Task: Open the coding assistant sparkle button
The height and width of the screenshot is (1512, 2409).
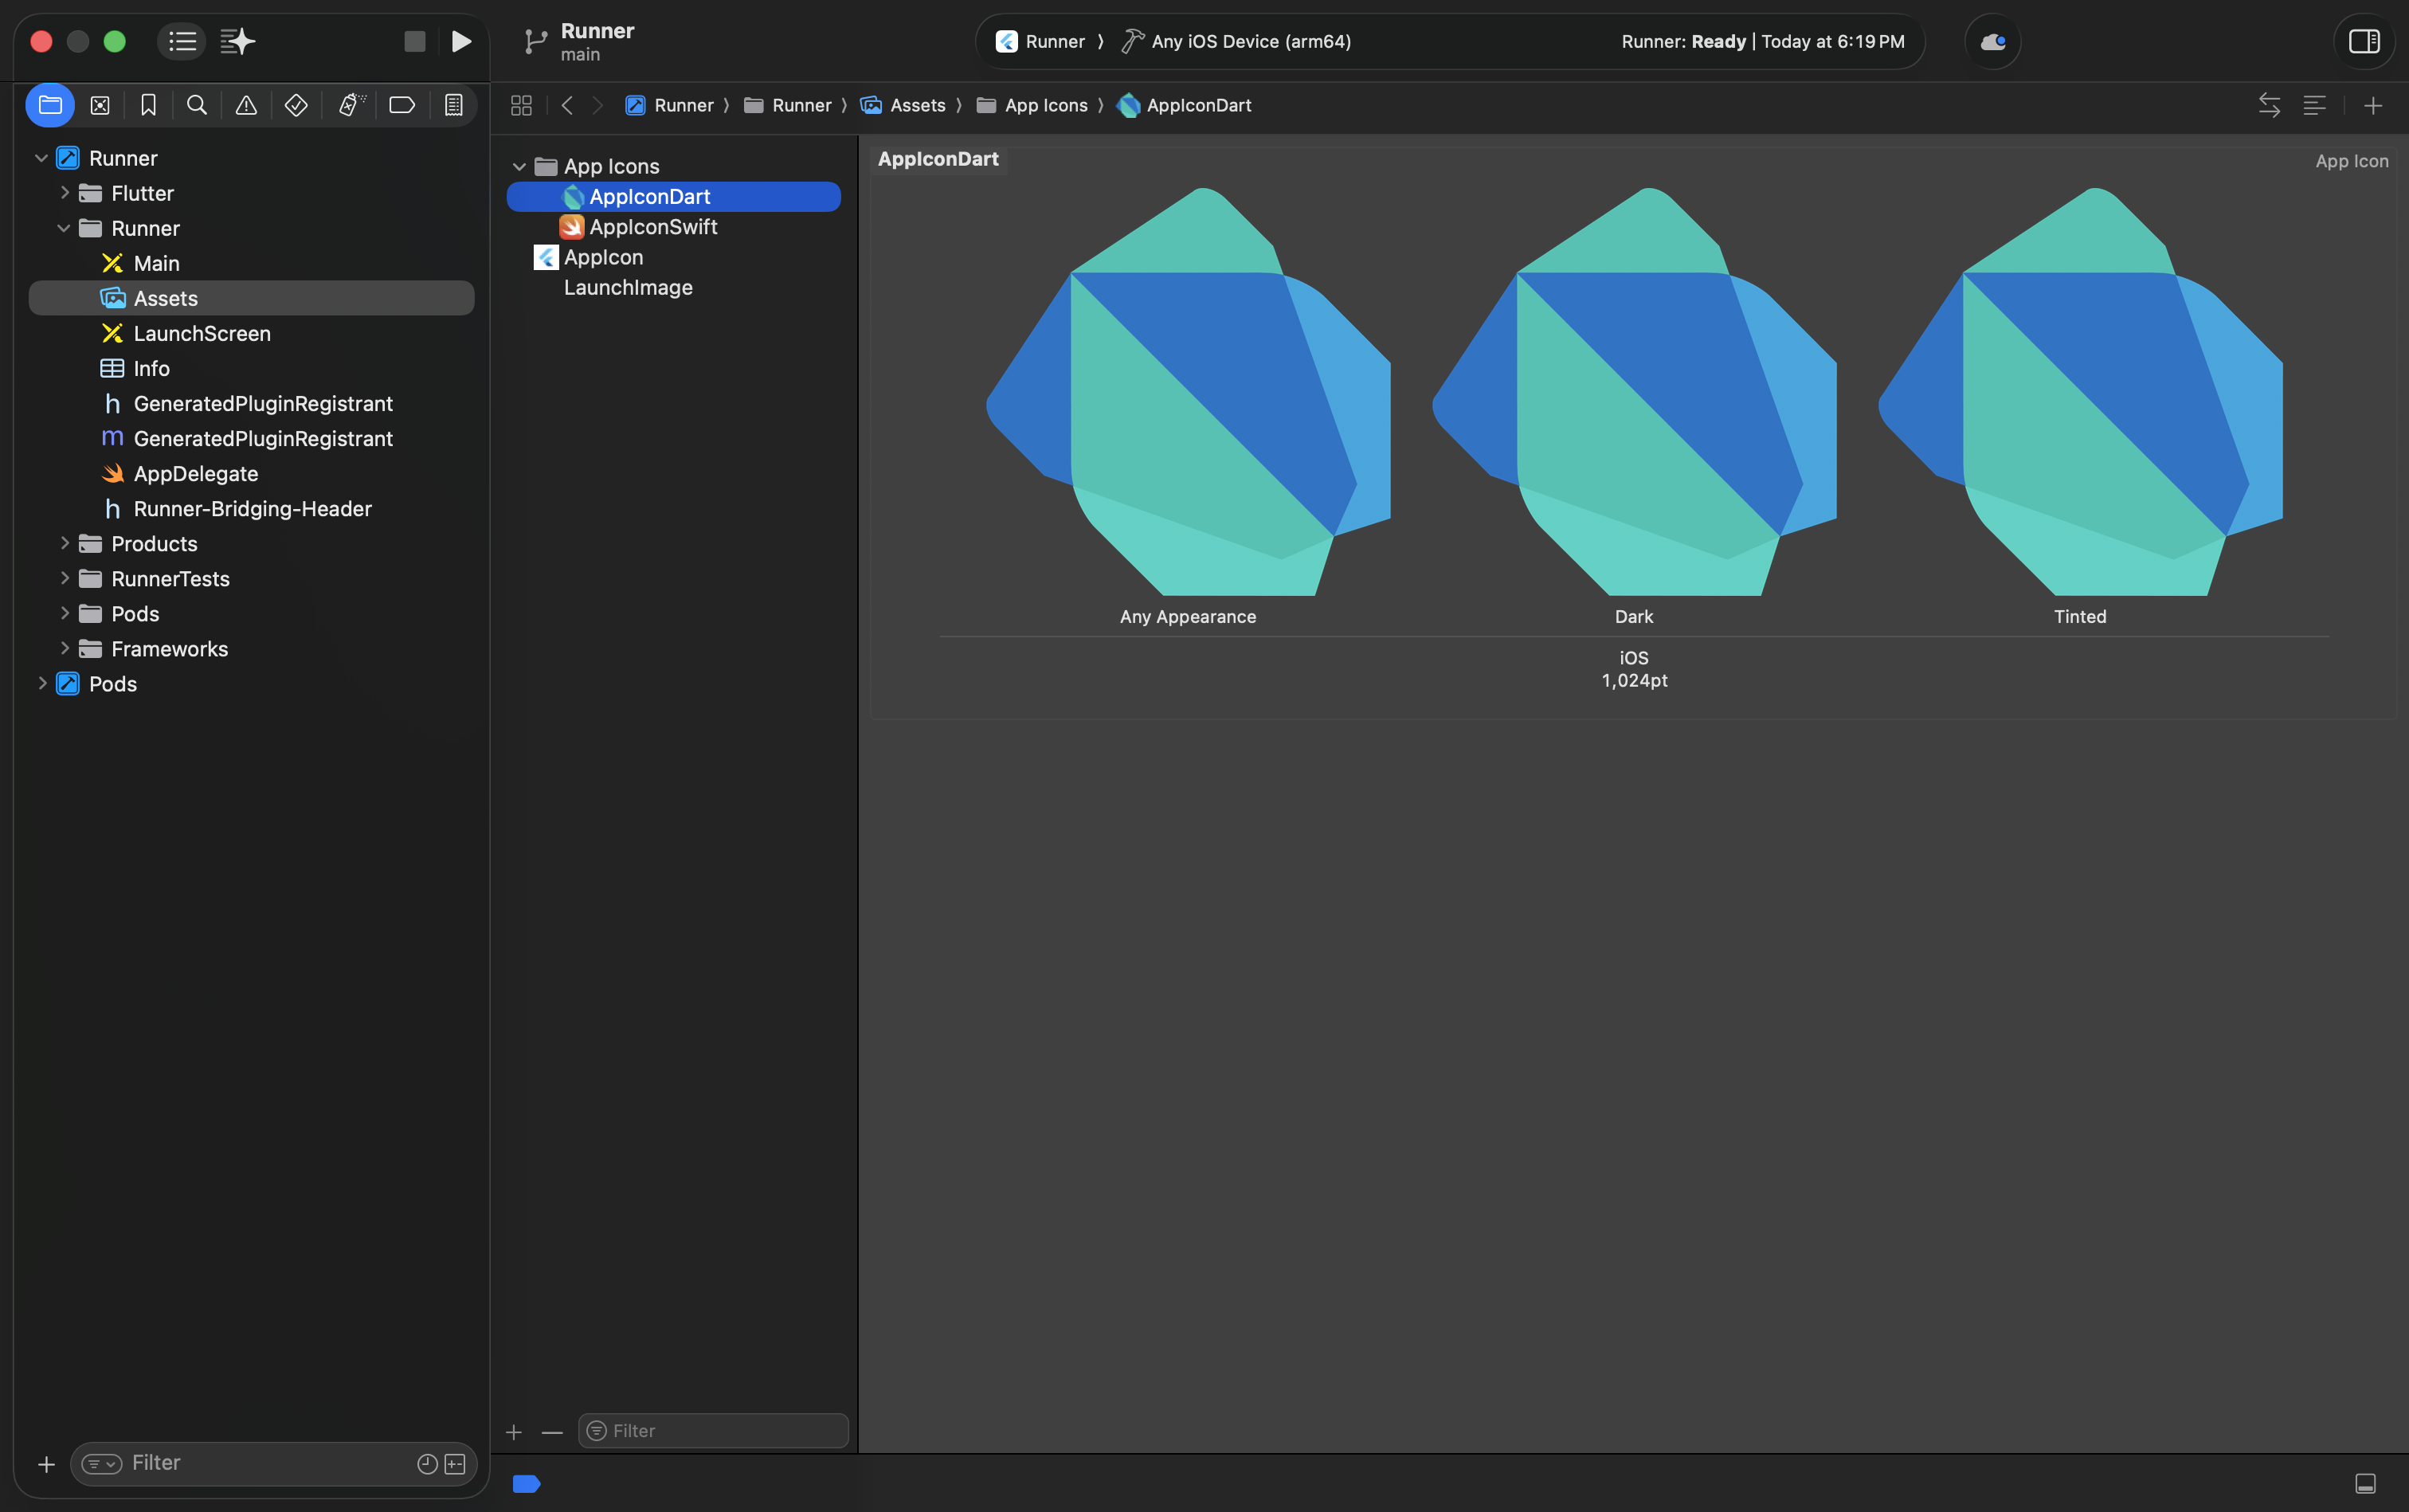Action: [237, 41]
